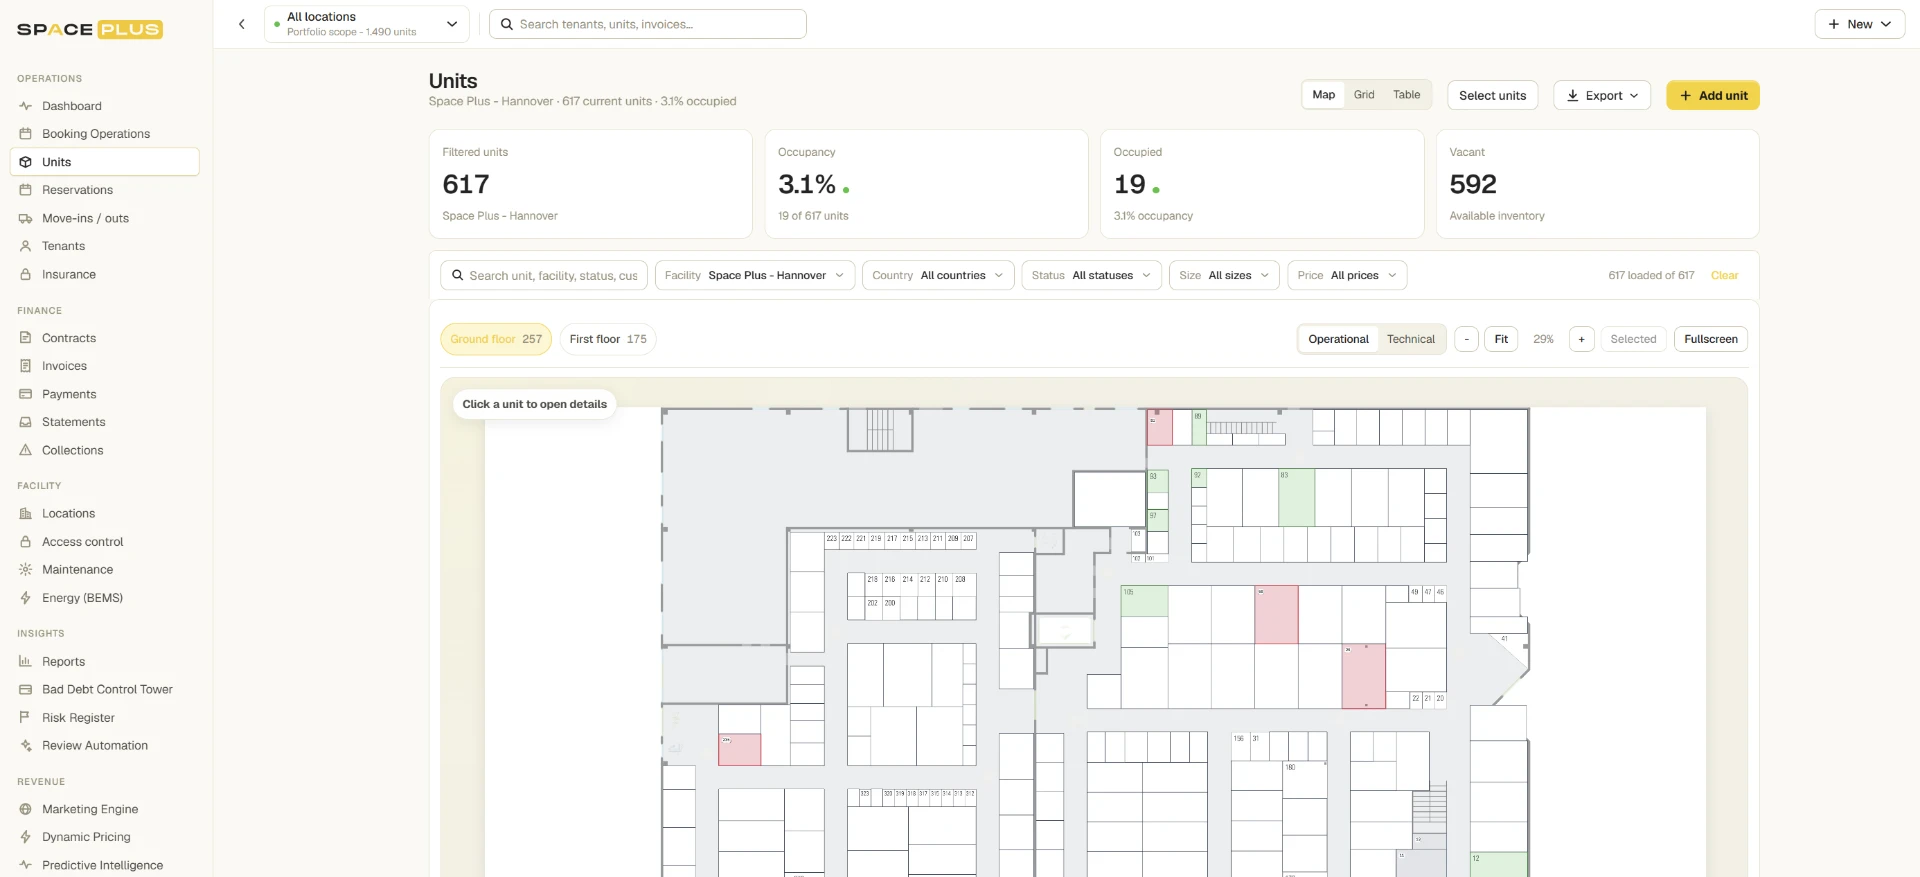Click the Marketing Engine globe icon

tap(26, 809)
